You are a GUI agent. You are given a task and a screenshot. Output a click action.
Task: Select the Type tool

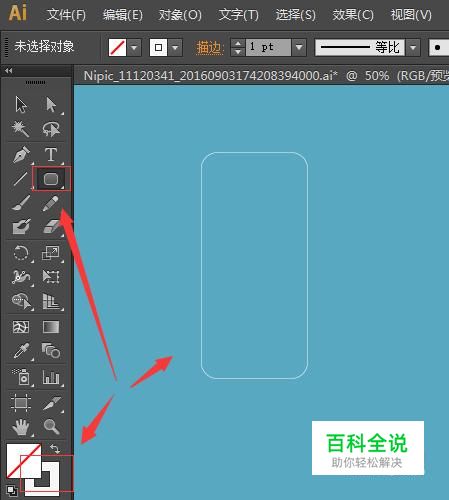coord(51,154)
